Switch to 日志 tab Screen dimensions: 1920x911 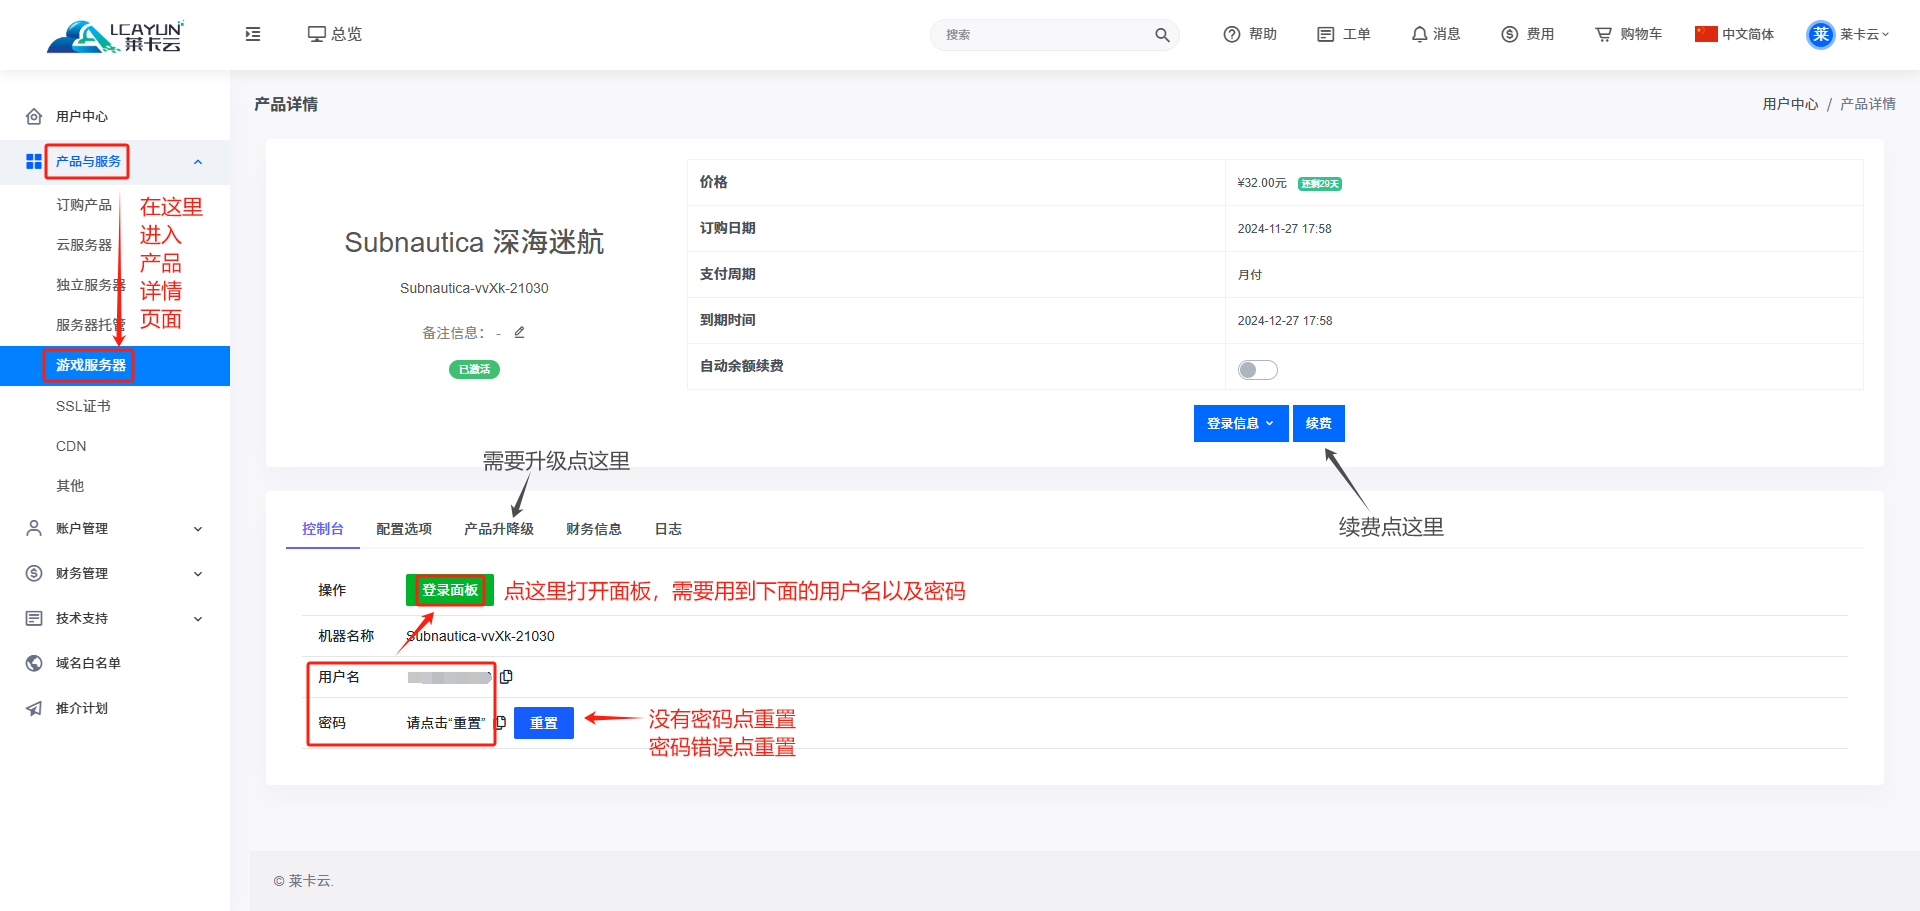click(668, 528)
